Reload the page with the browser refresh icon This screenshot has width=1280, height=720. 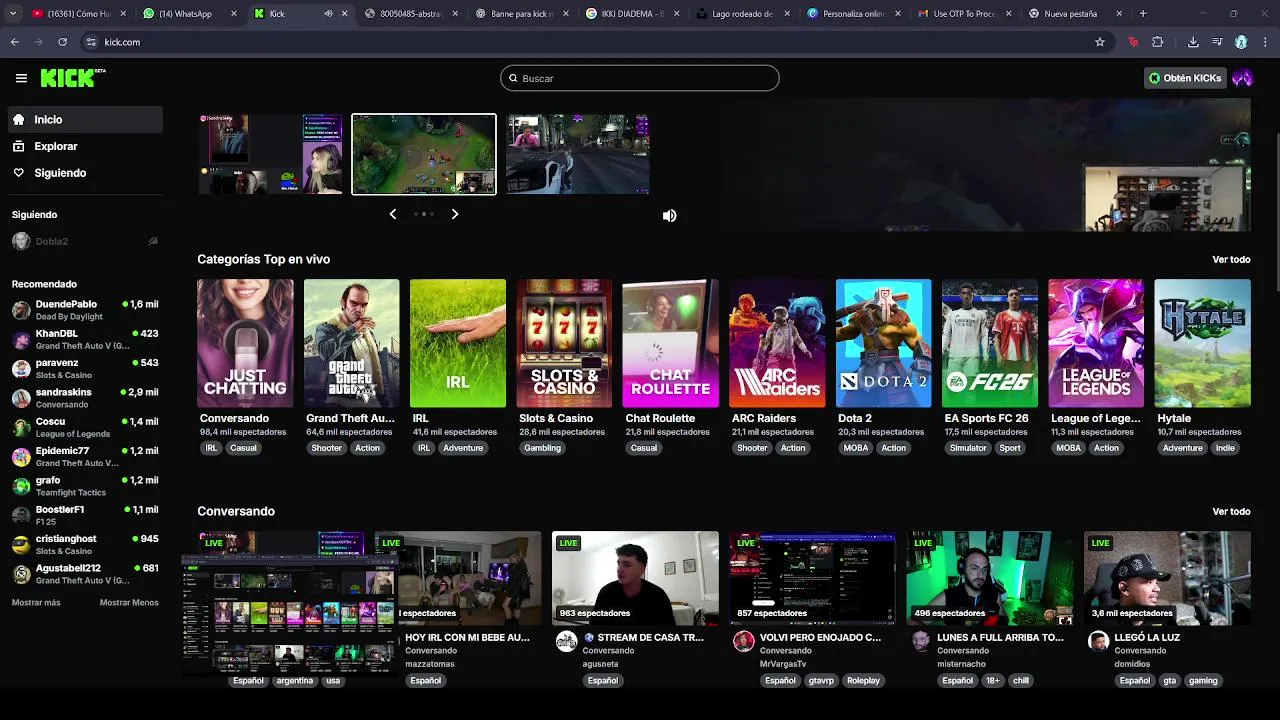(x=62, y=42)
